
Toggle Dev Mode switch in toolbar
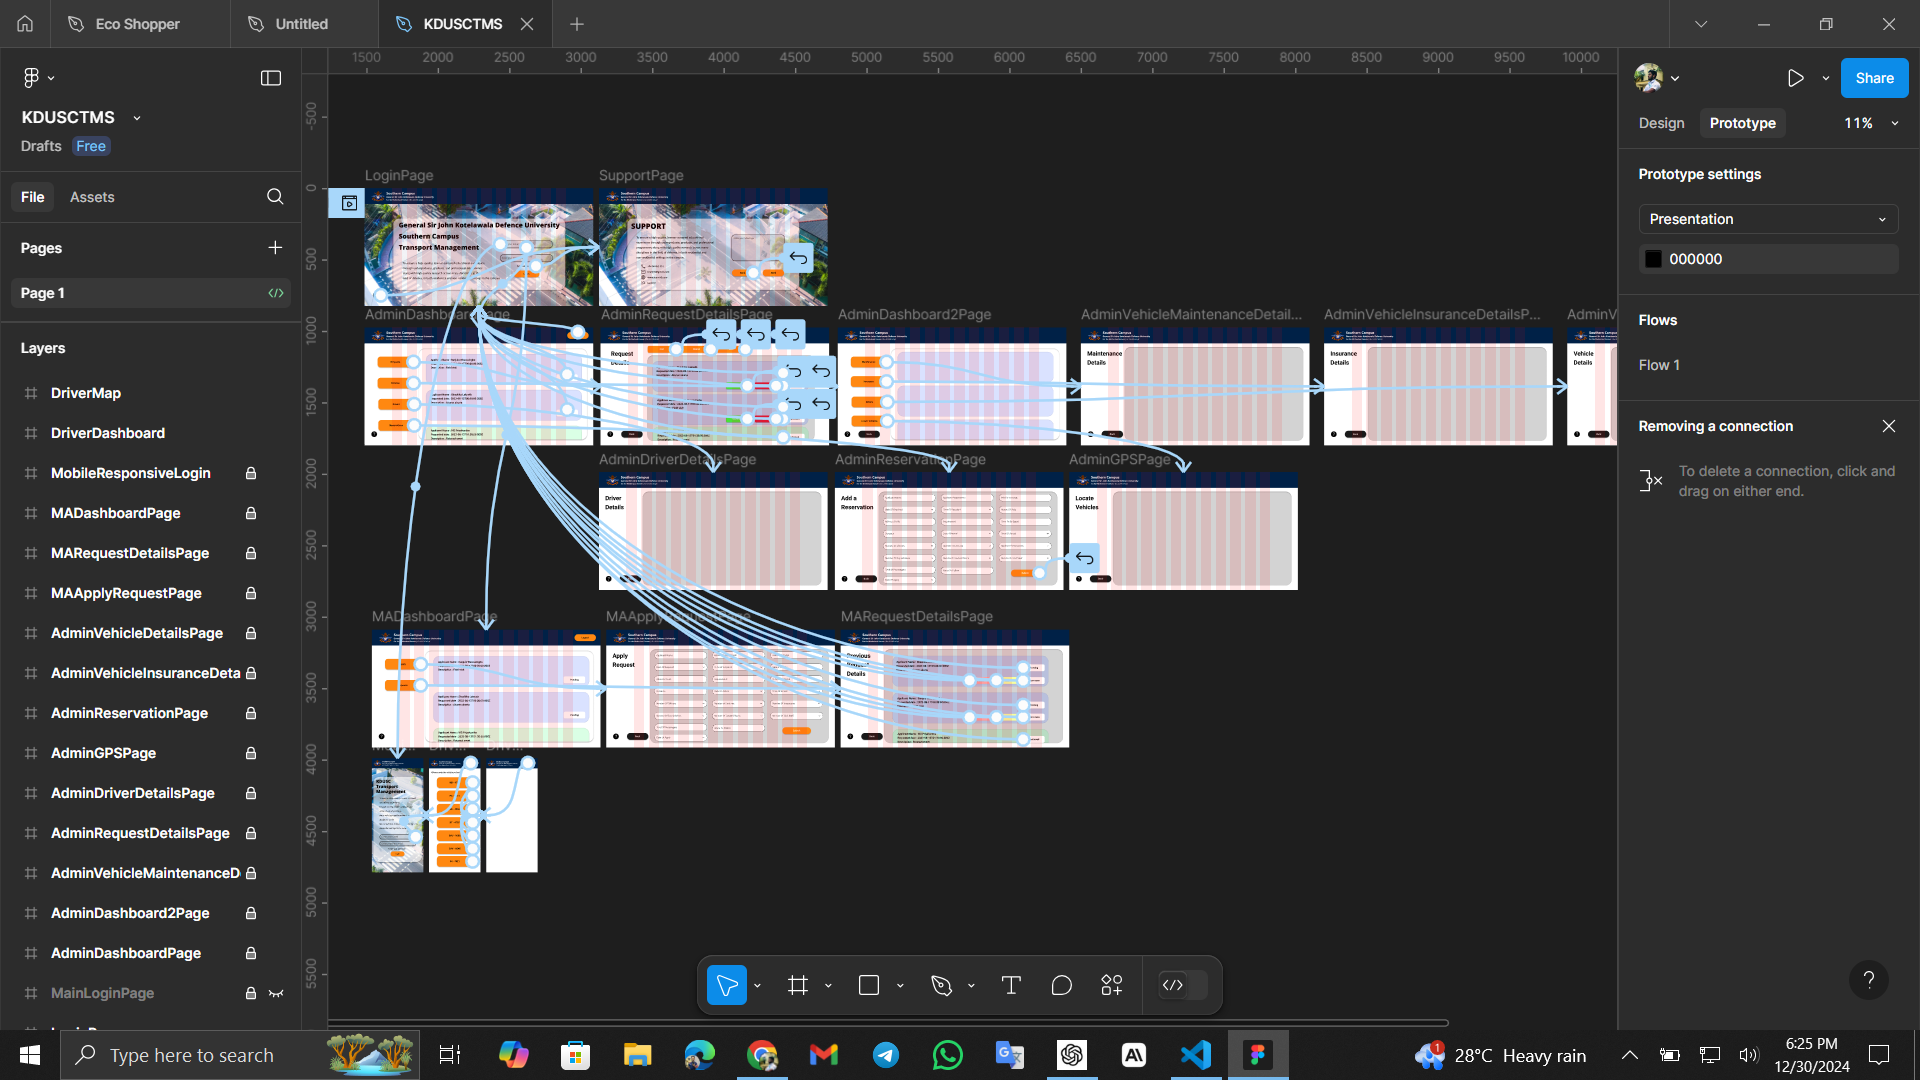coord(1183,986)
